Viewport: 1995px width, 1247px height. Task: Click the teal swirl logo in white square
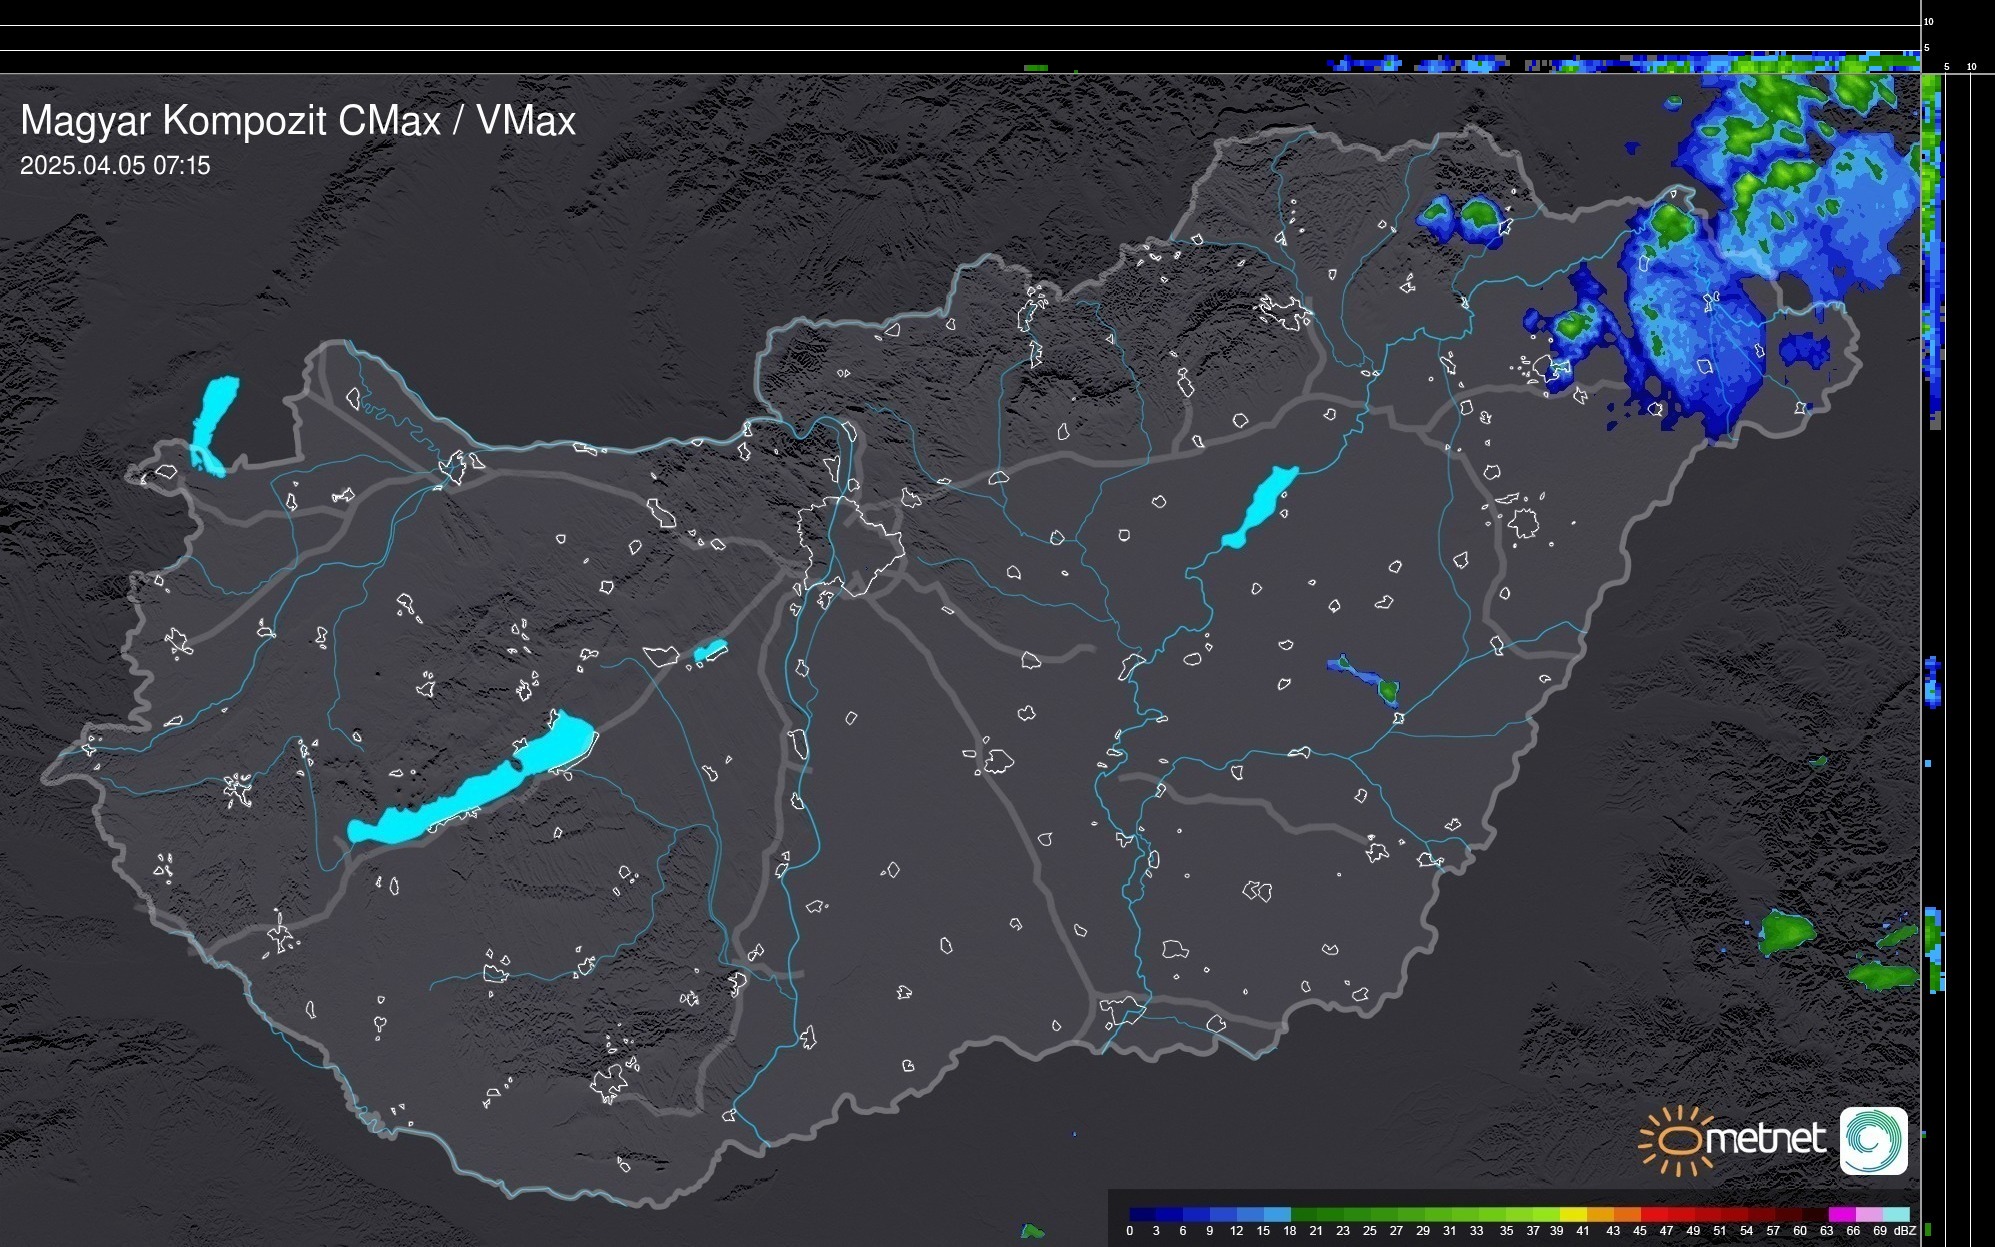(1873, 1140)
